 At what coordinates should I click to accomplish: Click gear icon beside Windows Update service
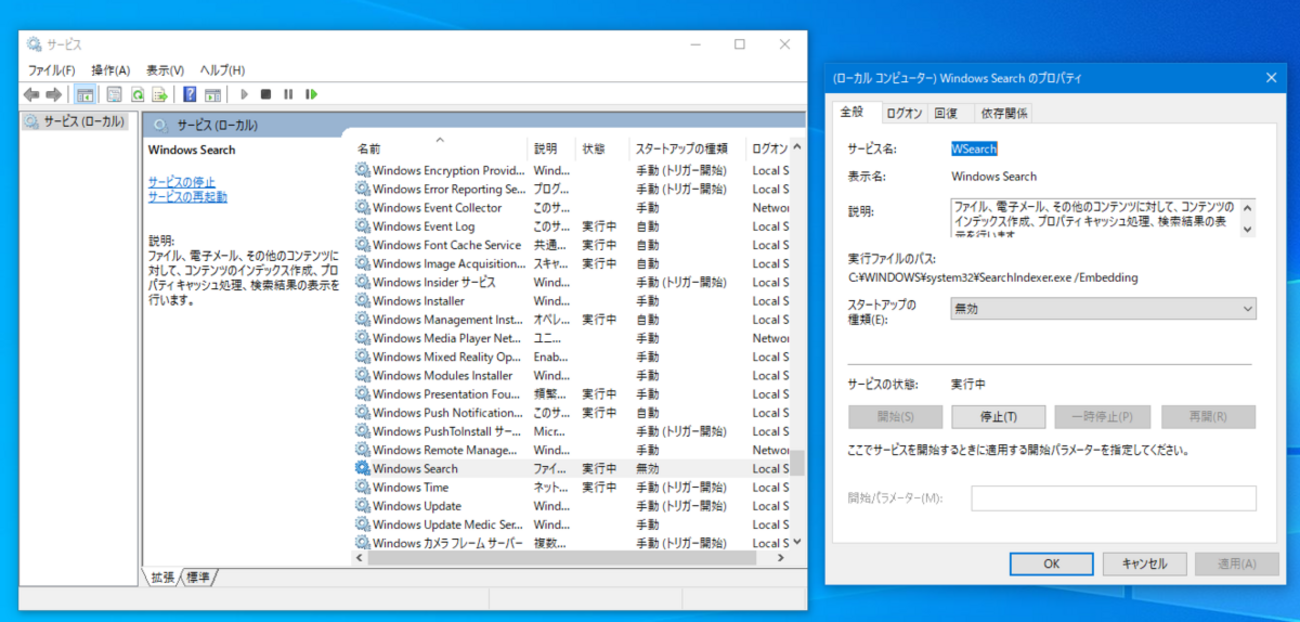[x=362, y=506]
